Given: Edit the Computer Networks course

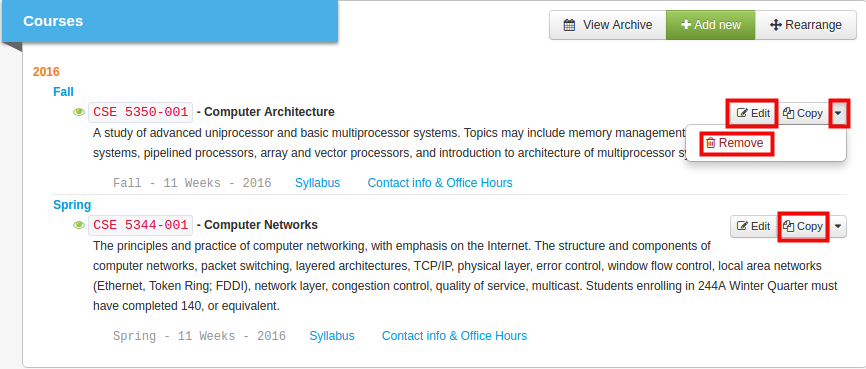Looking at the screenshot, I should [753, 226].
